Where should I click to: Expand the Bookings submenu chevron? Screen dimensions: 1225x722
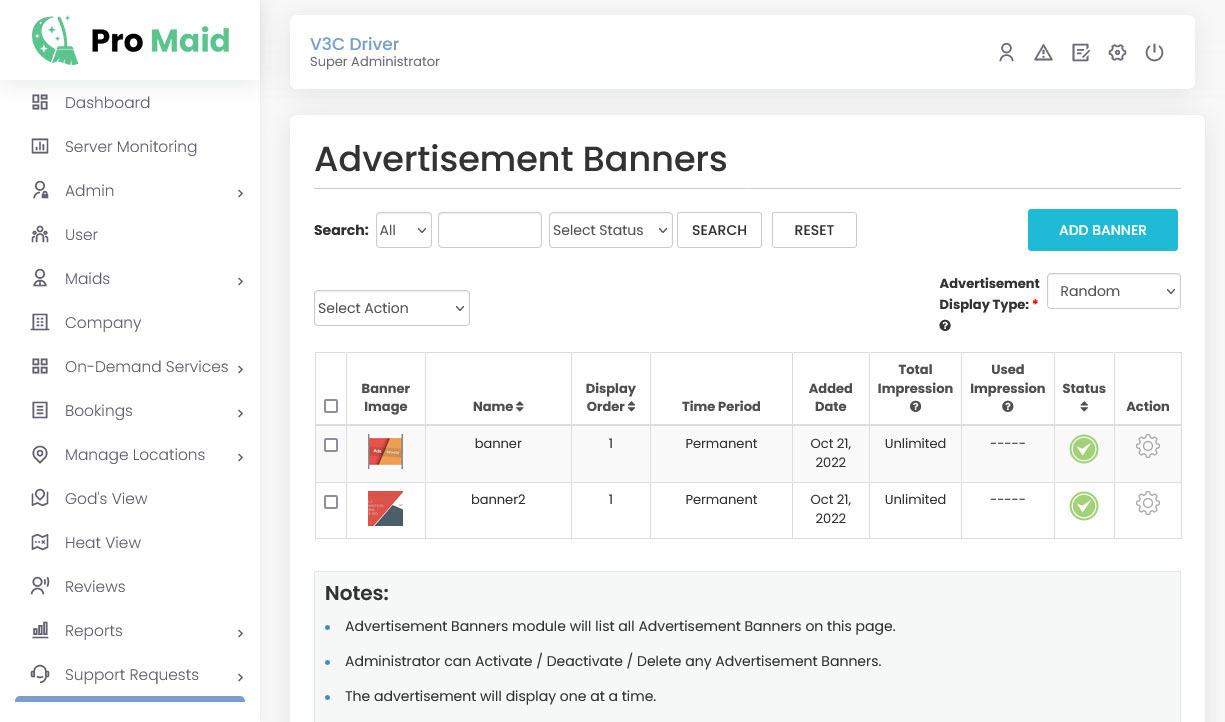[241, 413]
